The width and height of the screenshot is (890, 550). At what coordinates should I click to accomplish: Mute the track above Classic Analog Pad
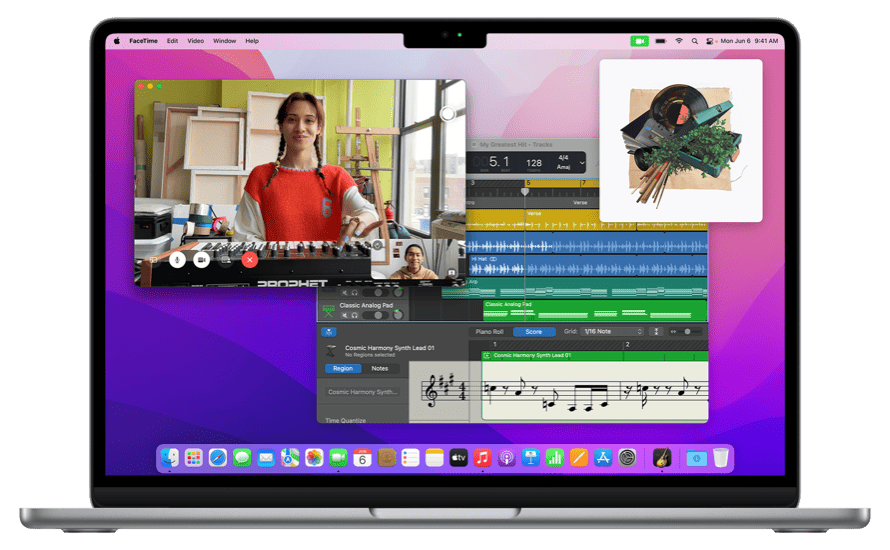[x=344, y=293]
